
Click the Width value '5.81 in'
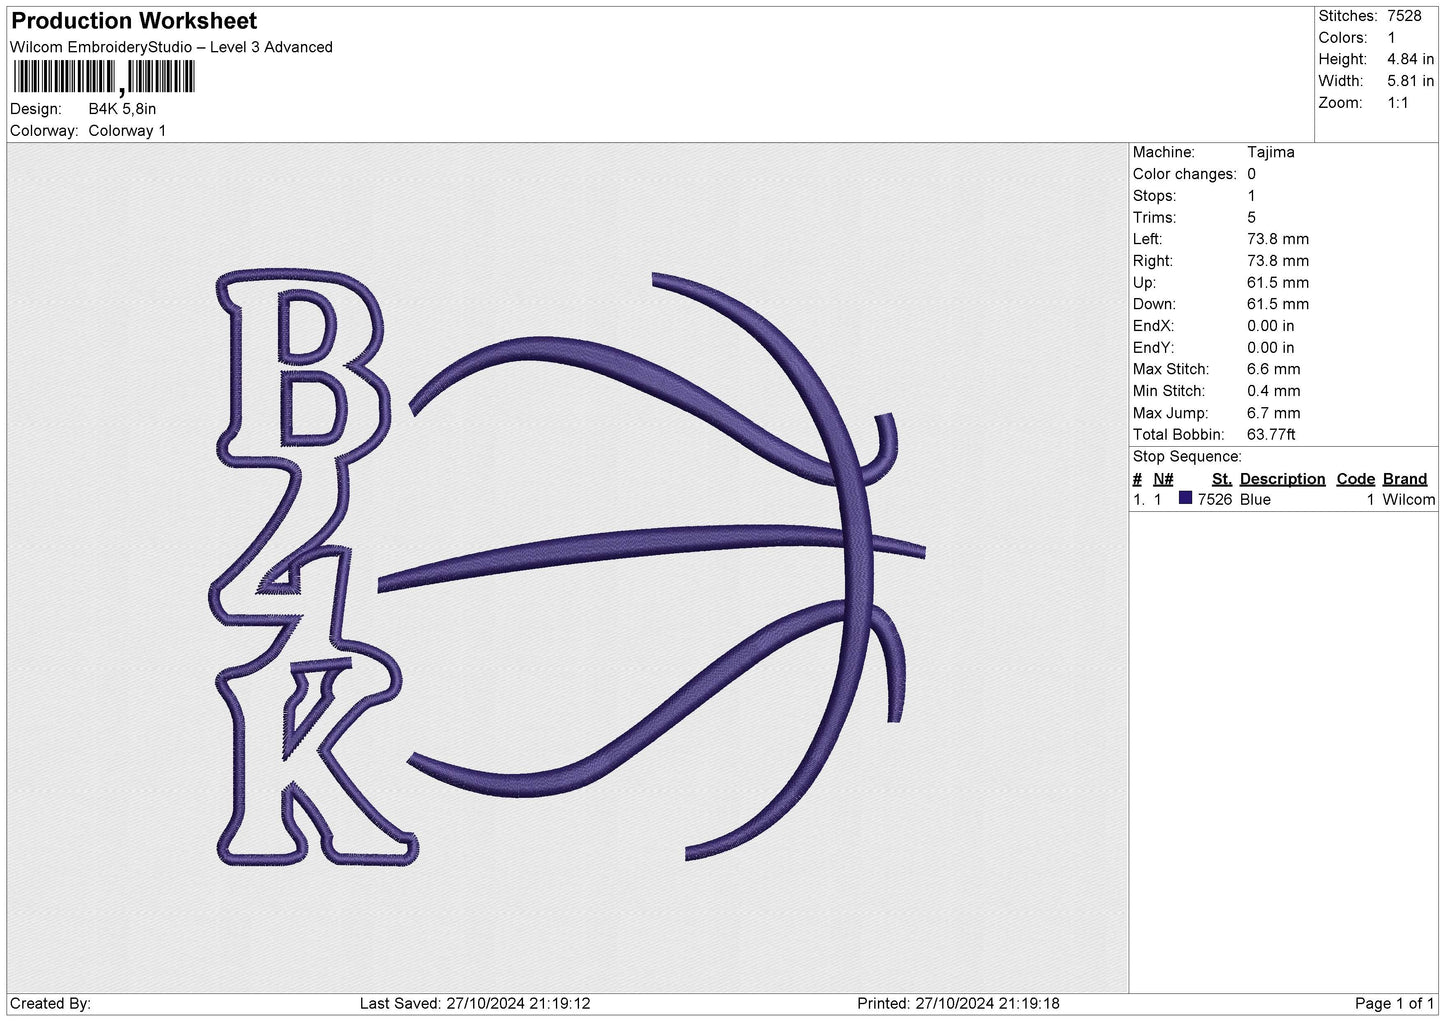pyautogui.click(x=1410, y=81)
